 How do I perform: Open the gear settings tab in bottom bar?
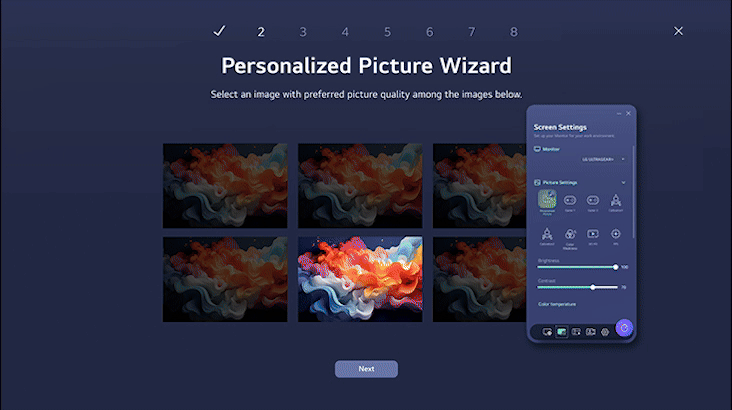tap(605, 332)
